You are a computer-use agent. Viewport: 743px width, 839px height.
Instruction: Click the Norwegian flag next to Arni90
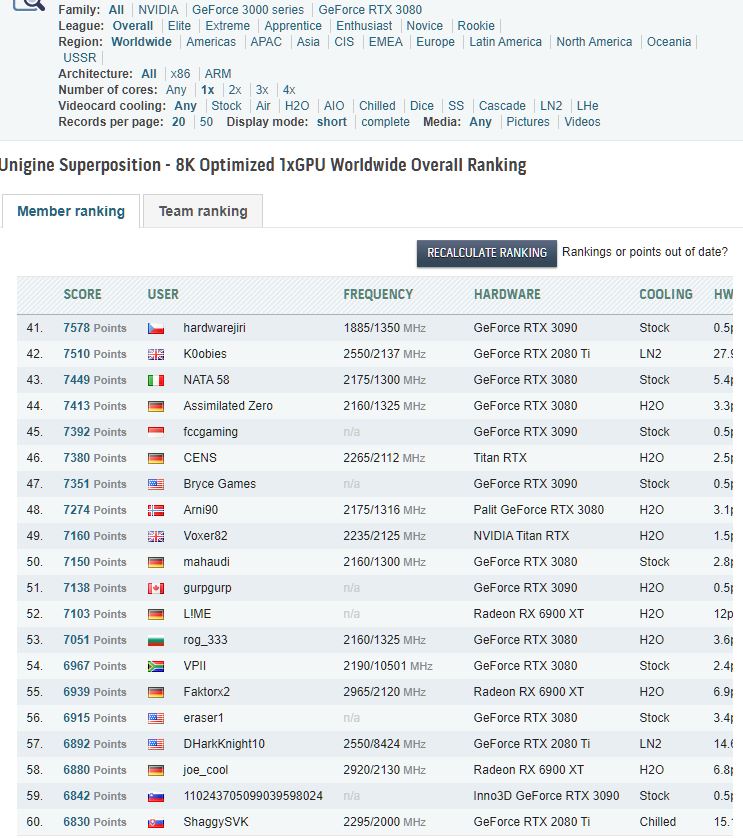point(156,510)
